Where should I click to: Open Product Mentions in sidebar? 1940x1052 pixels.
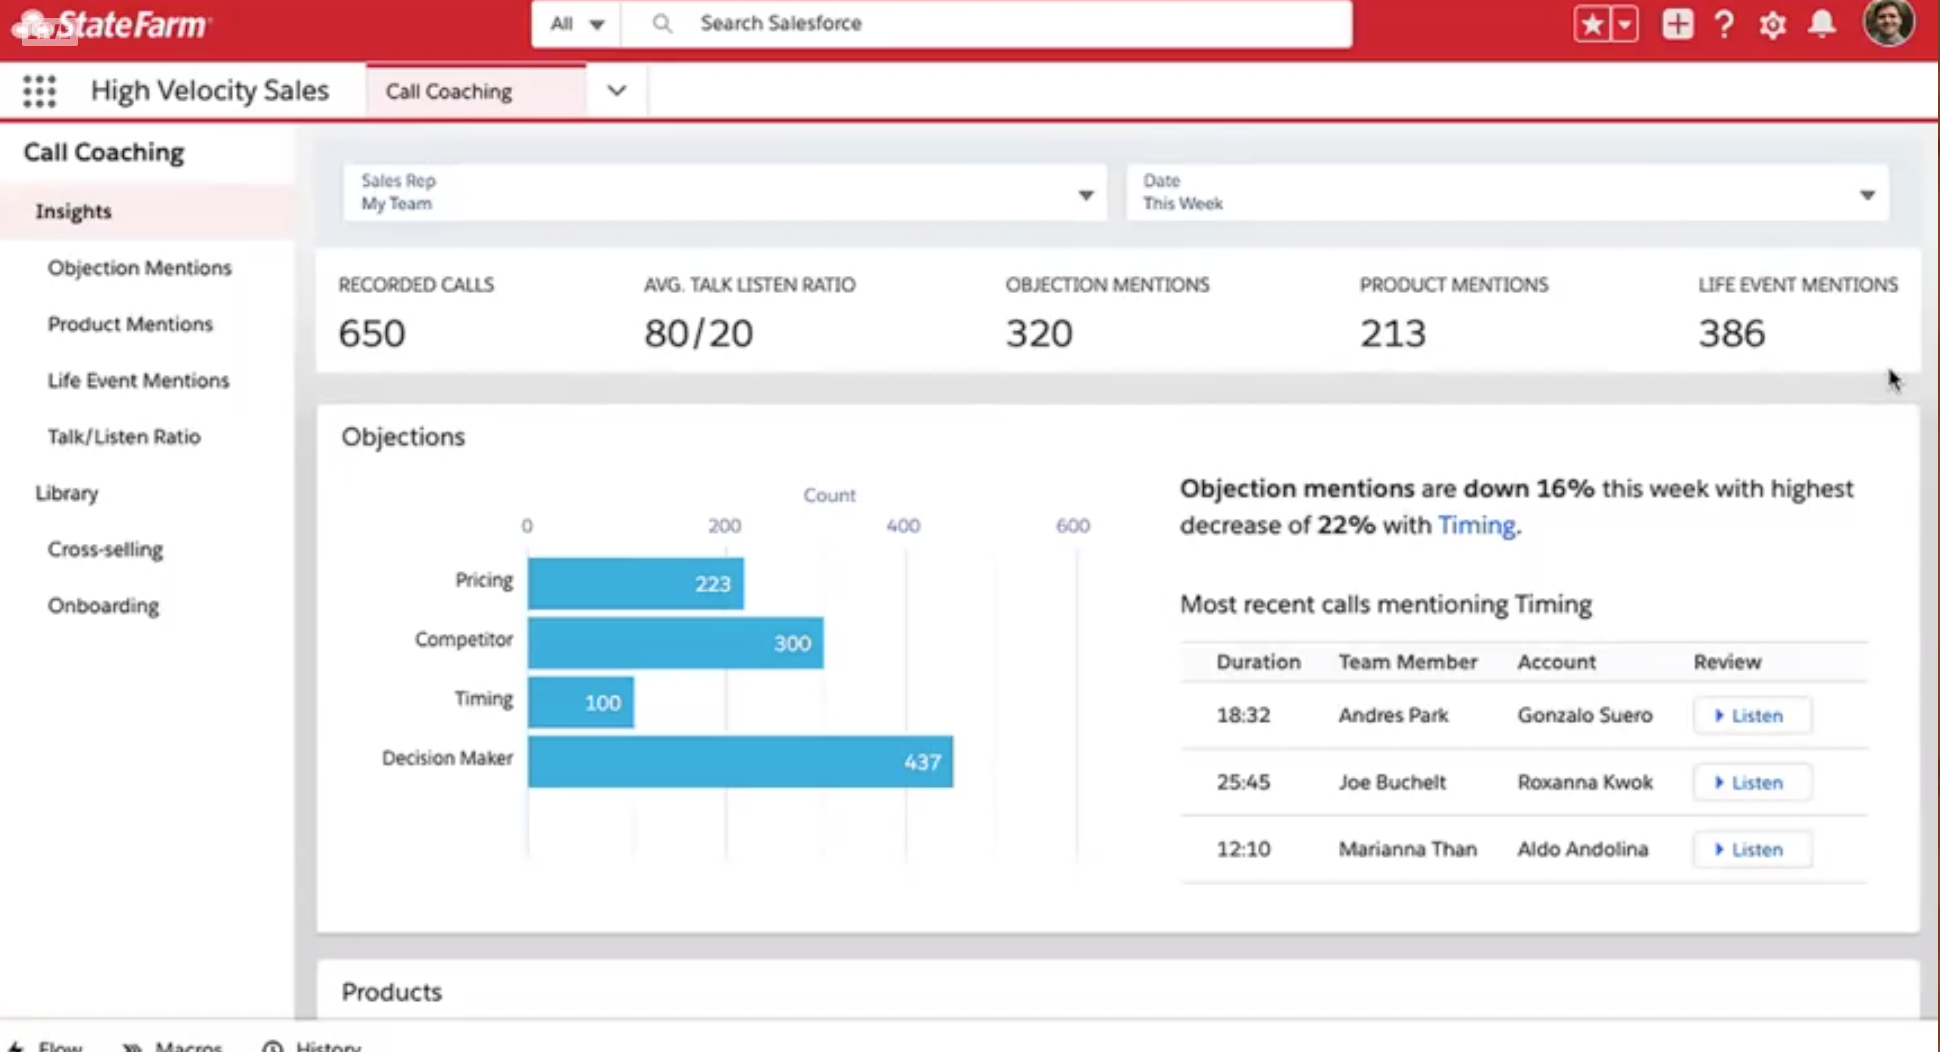130,324
